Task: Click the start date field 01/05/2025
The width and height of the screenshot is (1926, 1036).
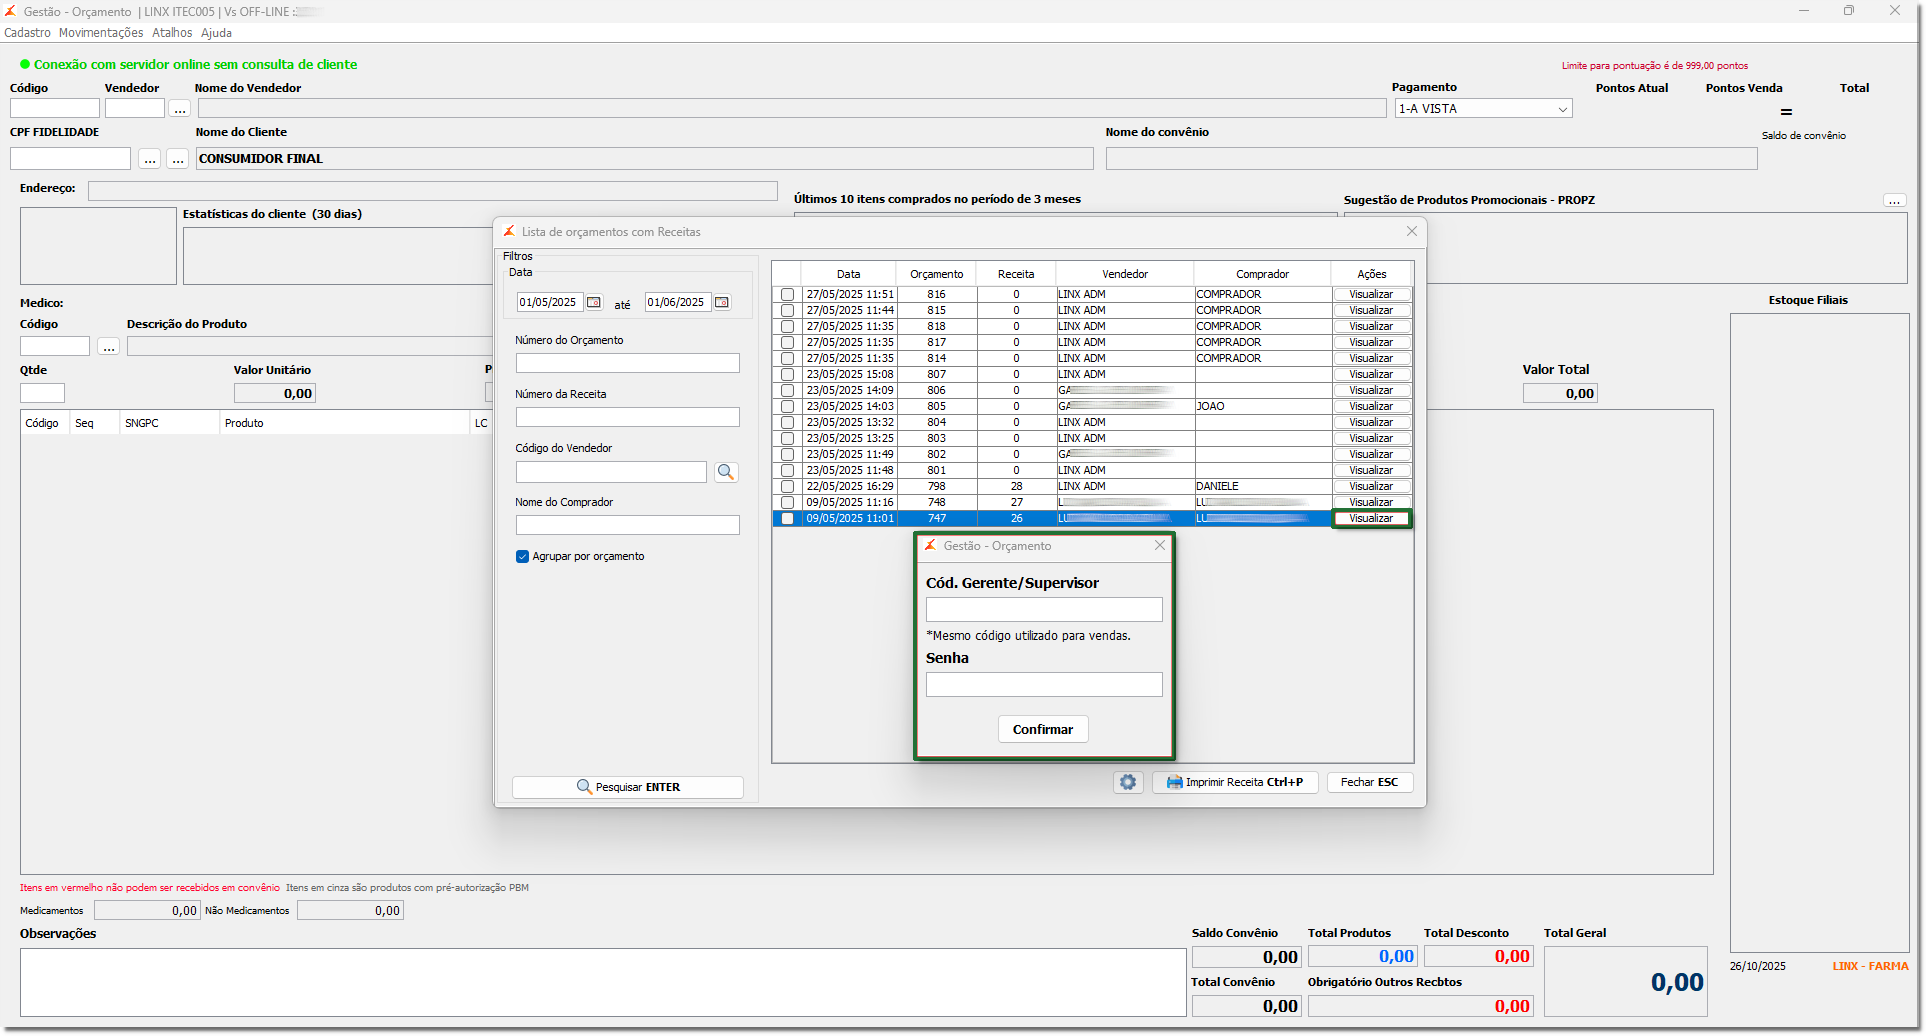Action: [549, 302]
